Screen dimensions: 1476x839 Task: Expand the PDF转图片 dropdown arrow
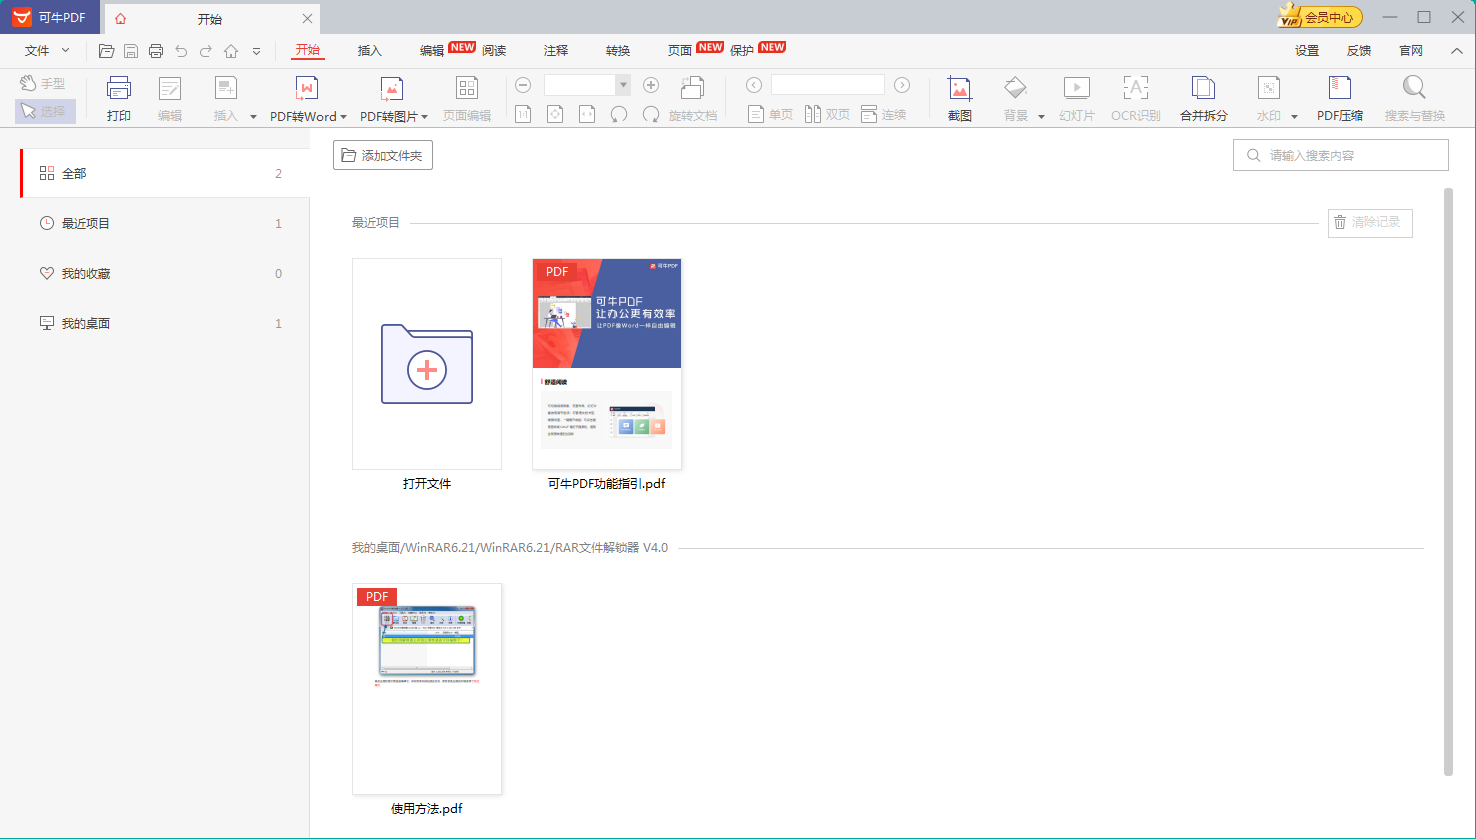point(425,117)
